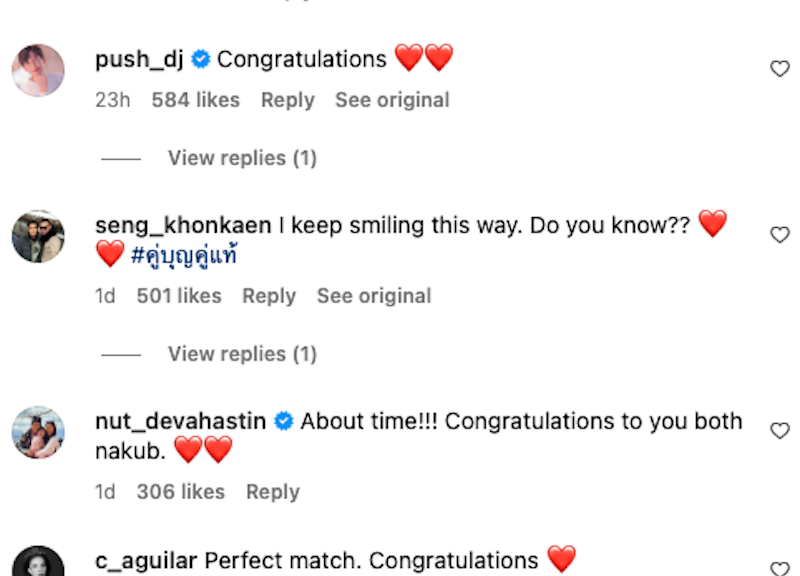Expand View replies under push_dj comment
Screen dimensions: 800x576
pyautogui.click(x=242, y=158)
